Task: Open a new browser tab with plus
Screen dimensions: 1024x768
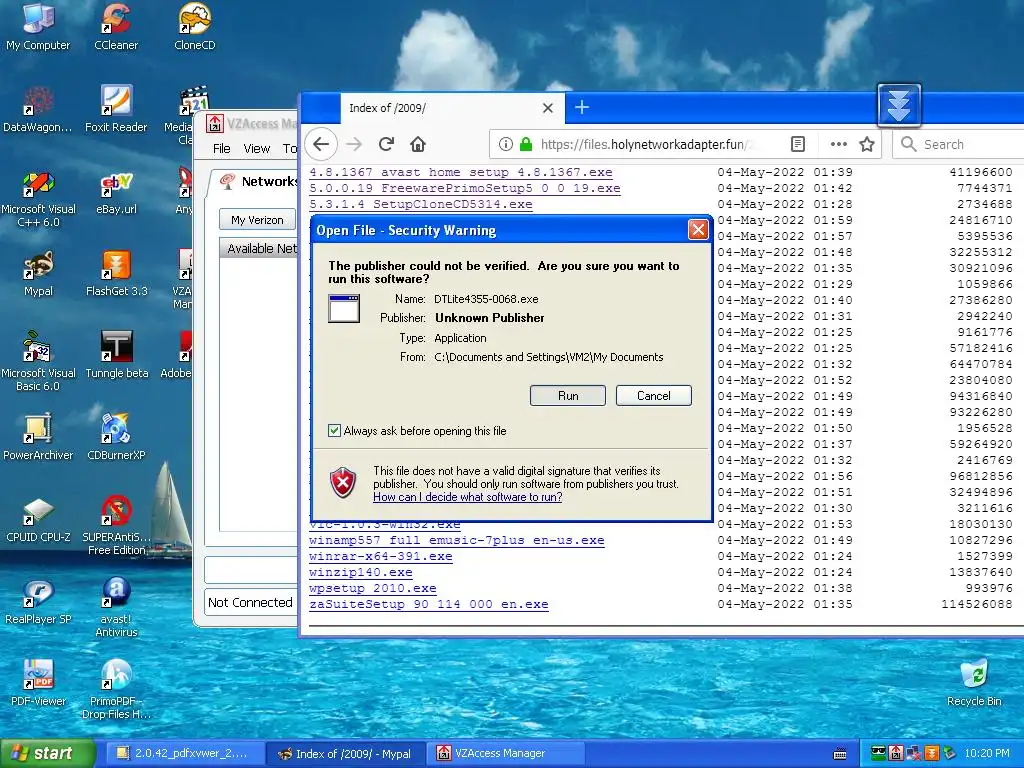Action: pos(582,107)
